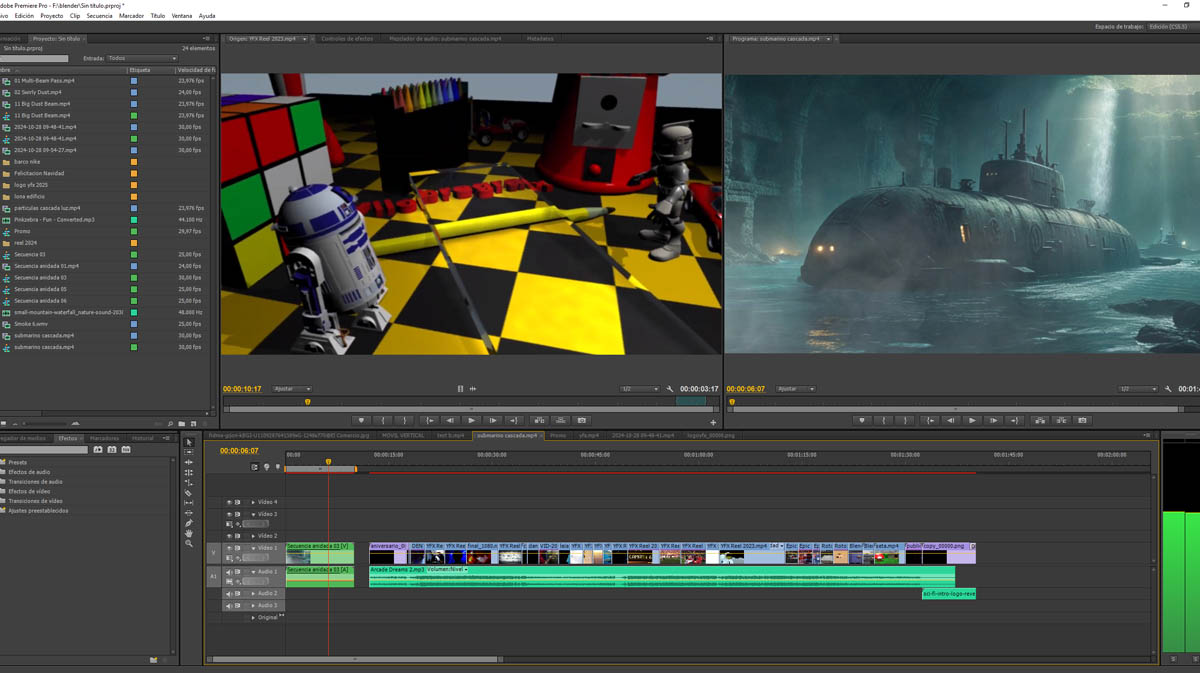
Task: Expand the Video 4 track
Action: pos(253,502)
